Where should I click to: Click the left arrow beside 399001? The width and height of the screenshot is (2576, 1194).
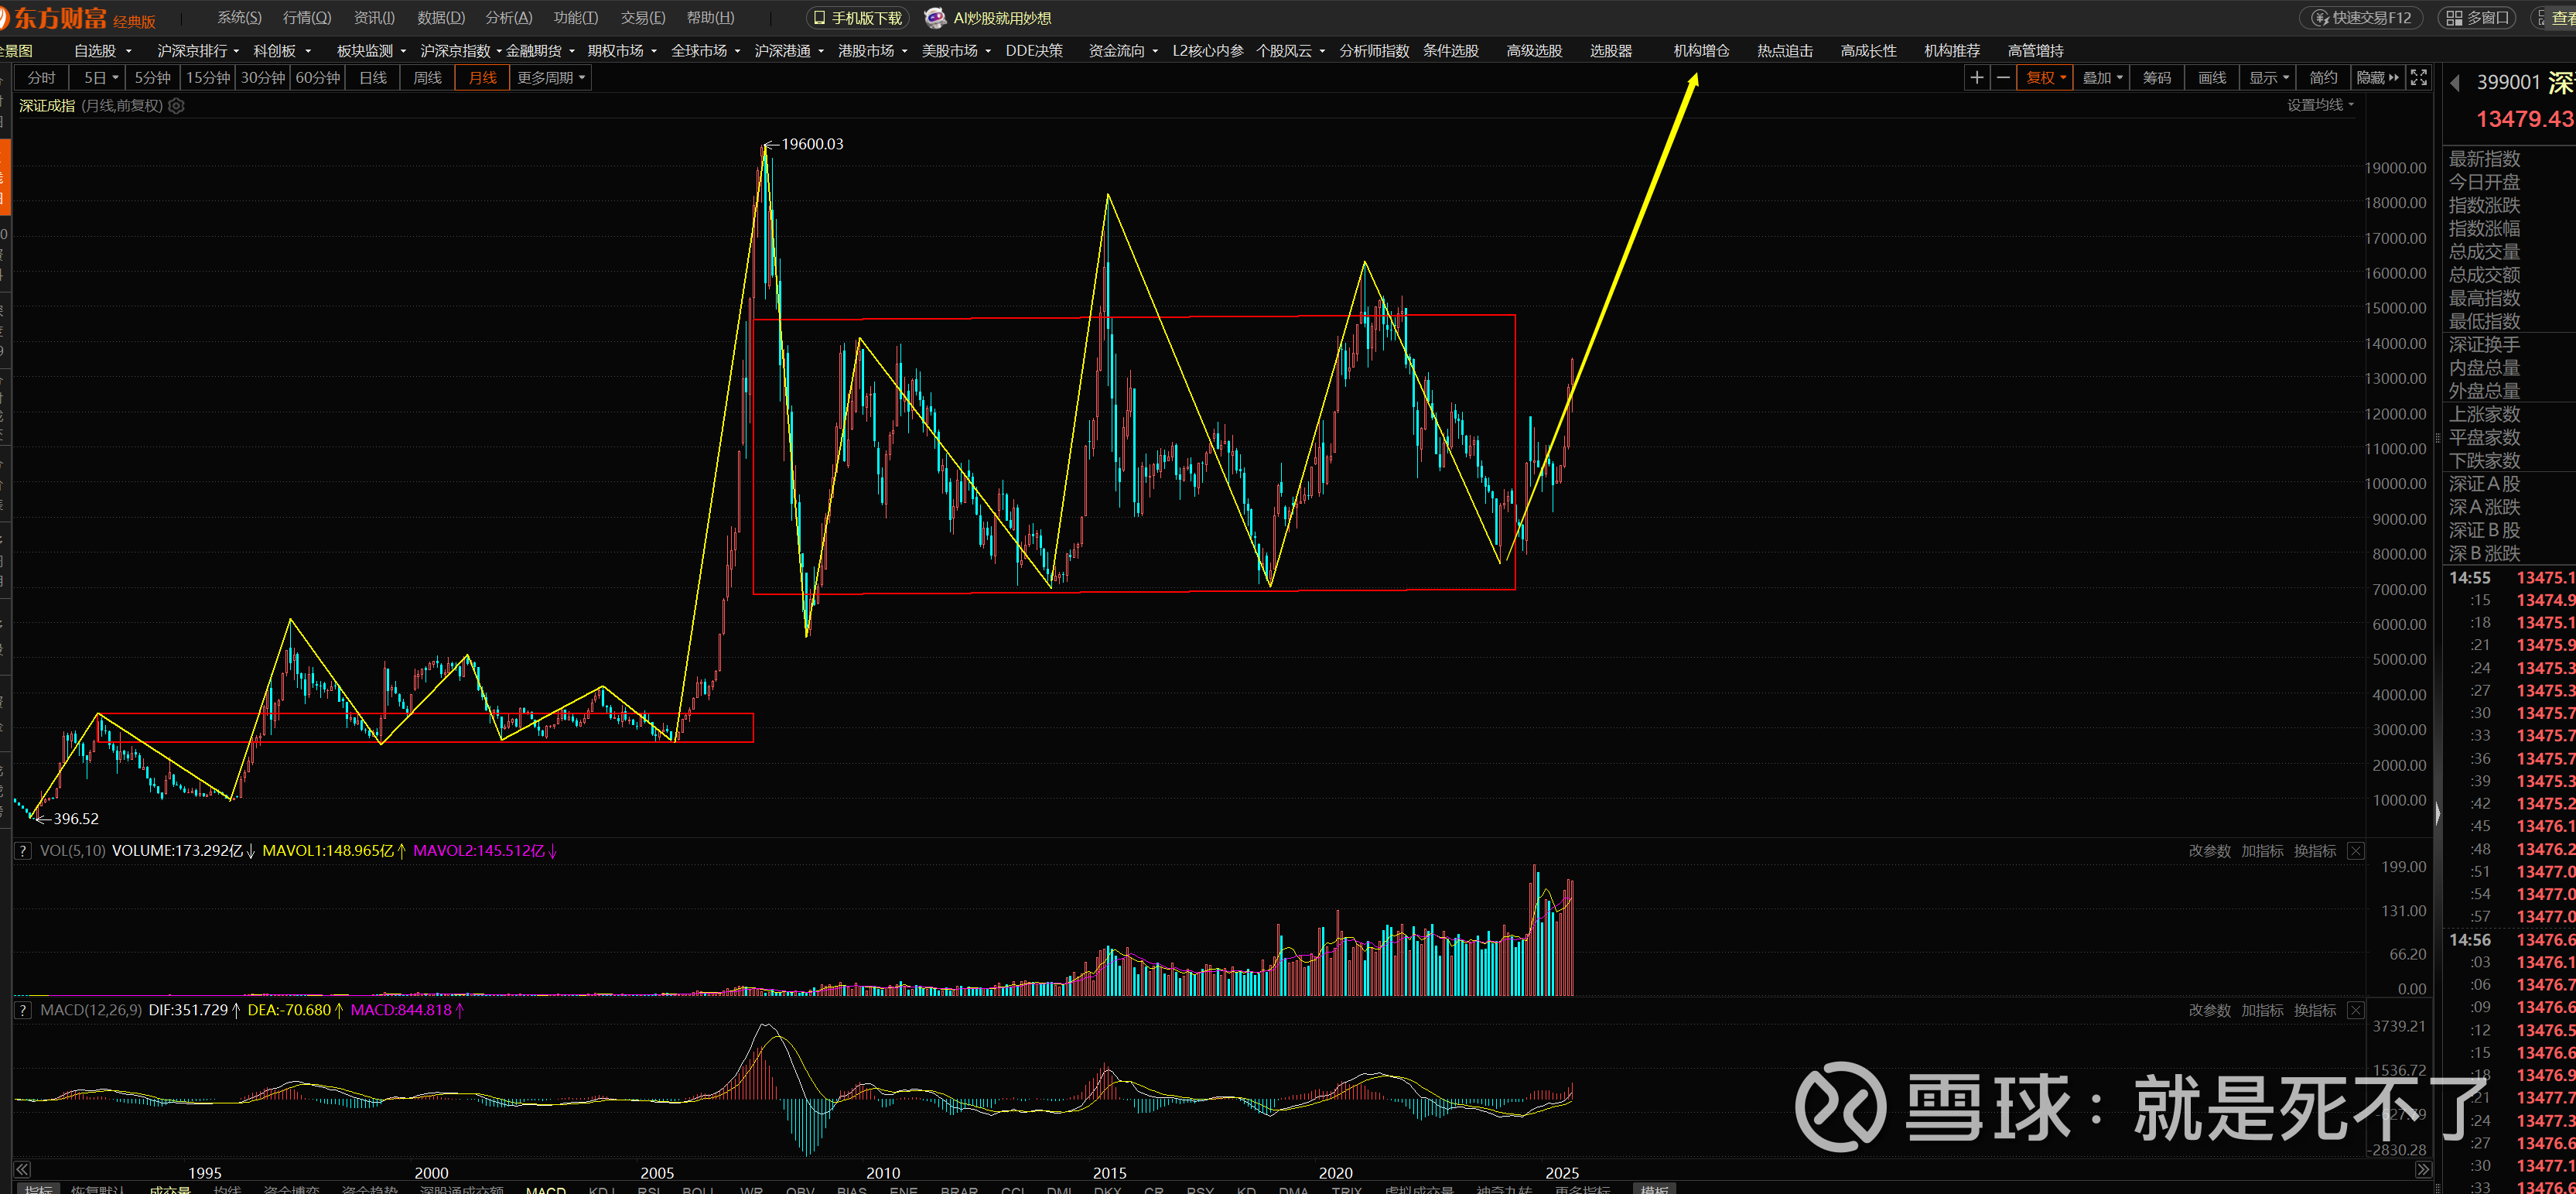pyautogui.click(x=2454, y=83)
